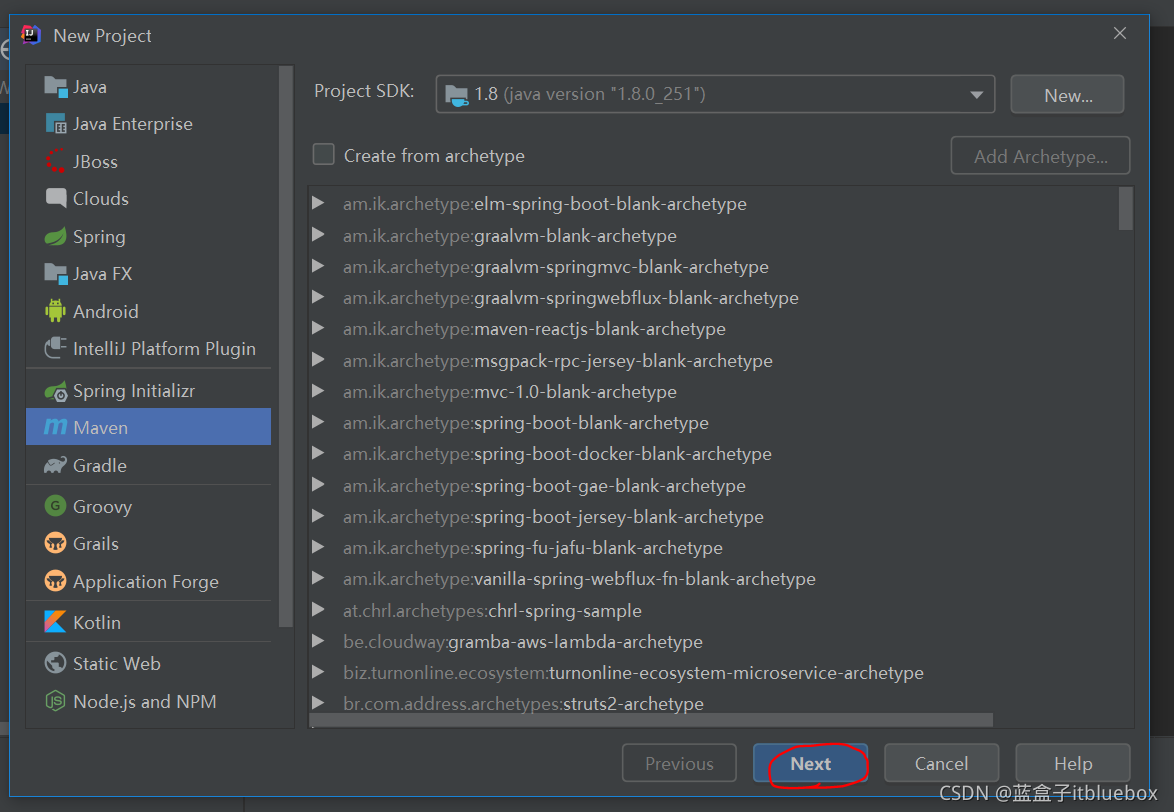Select the Spring leaf icon
Image resolution: width=1174 pixels, height=812 pixels.
tap(55, 236)
